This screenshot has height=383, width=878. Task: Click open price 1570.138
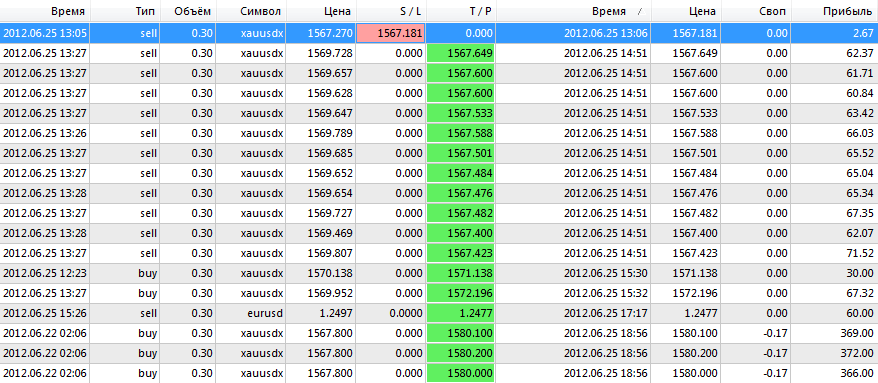330,273
